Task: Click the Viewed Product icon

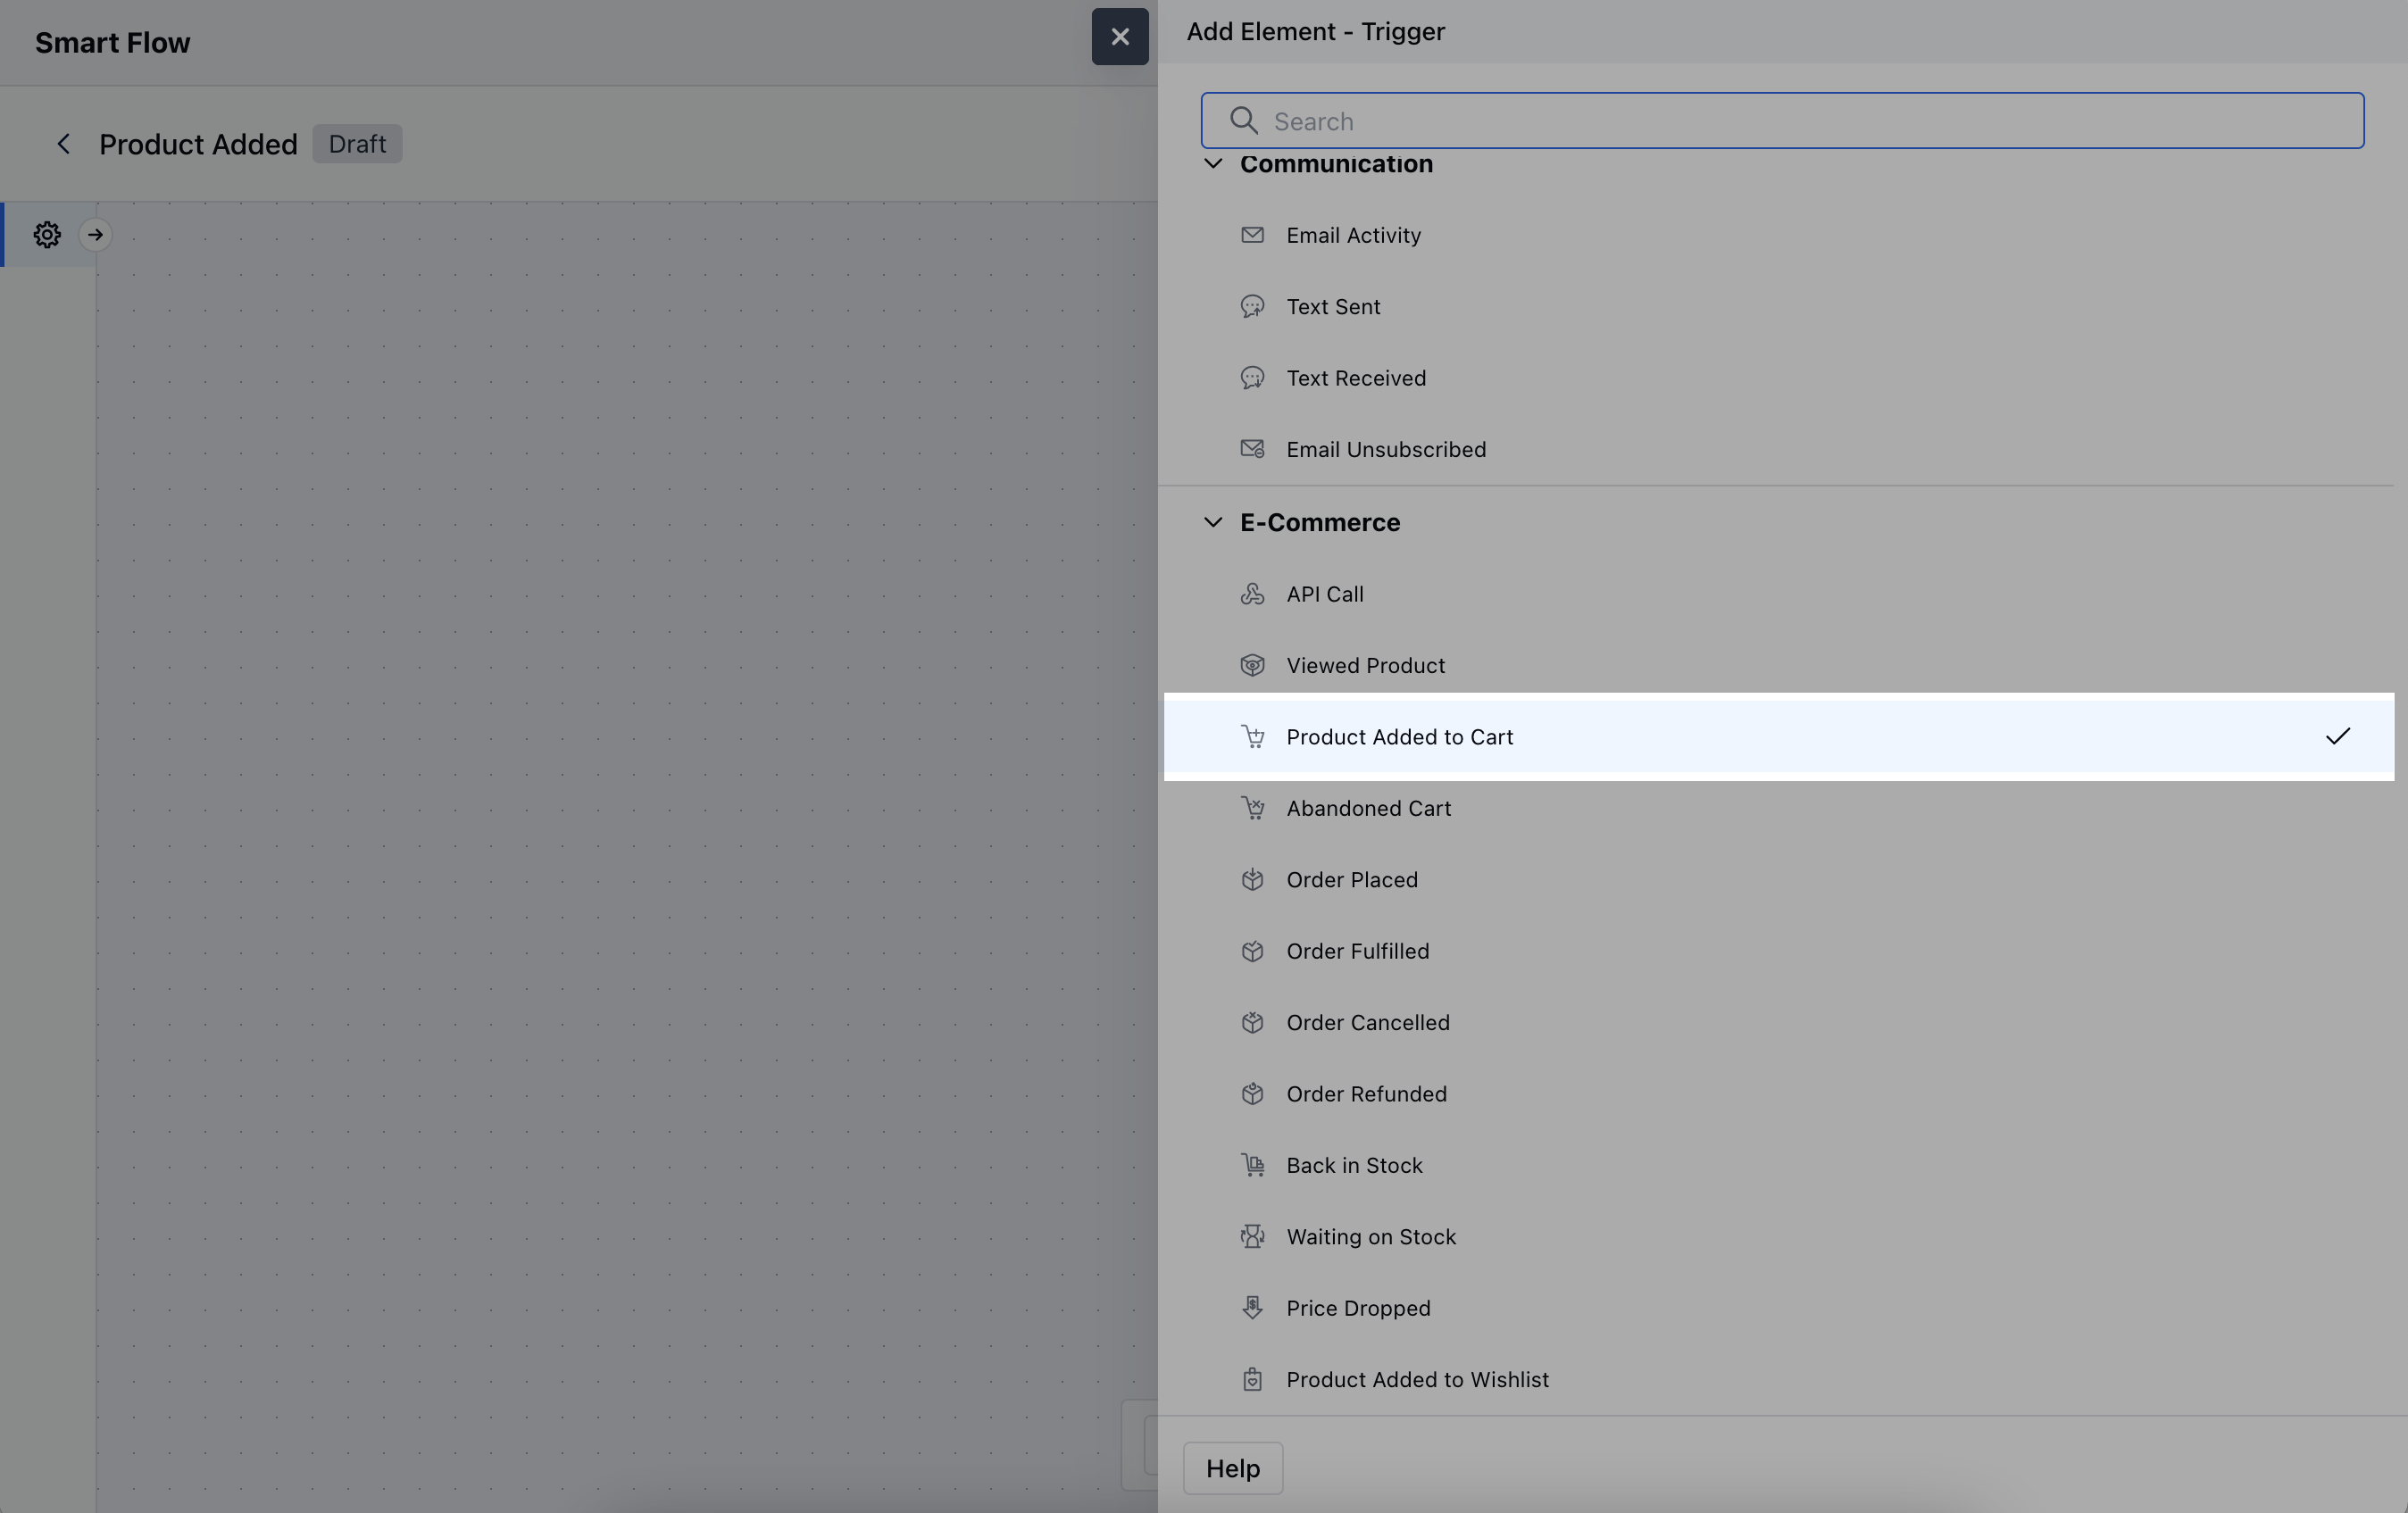Action: tap(1252, 665)
